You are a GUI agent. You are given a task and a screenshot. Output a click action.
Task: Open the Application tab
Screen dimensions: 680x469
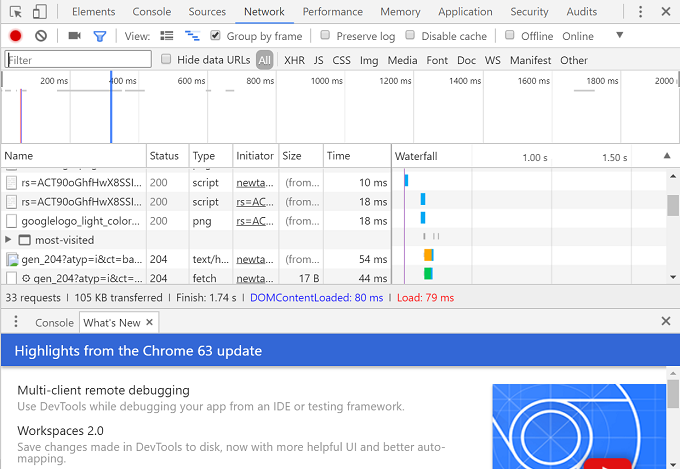[x=465, y=12]
